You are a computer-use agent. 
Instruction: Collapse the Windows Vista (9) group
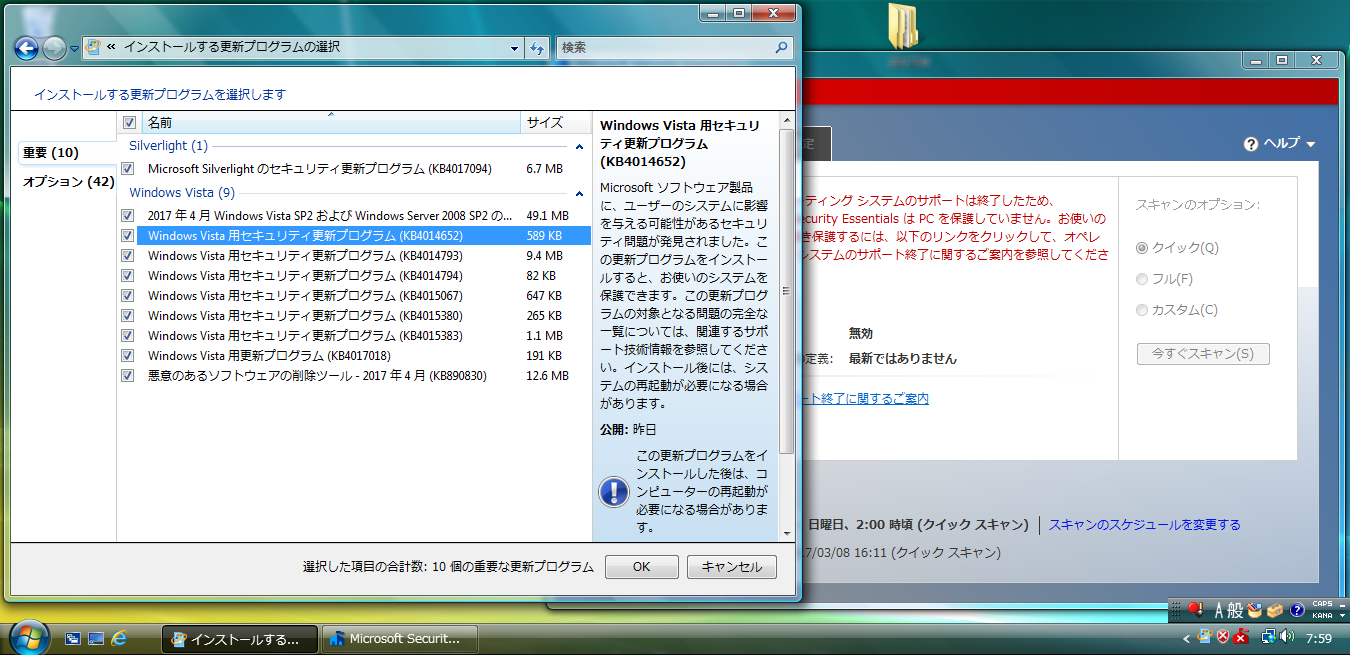[x=579, y=193]
